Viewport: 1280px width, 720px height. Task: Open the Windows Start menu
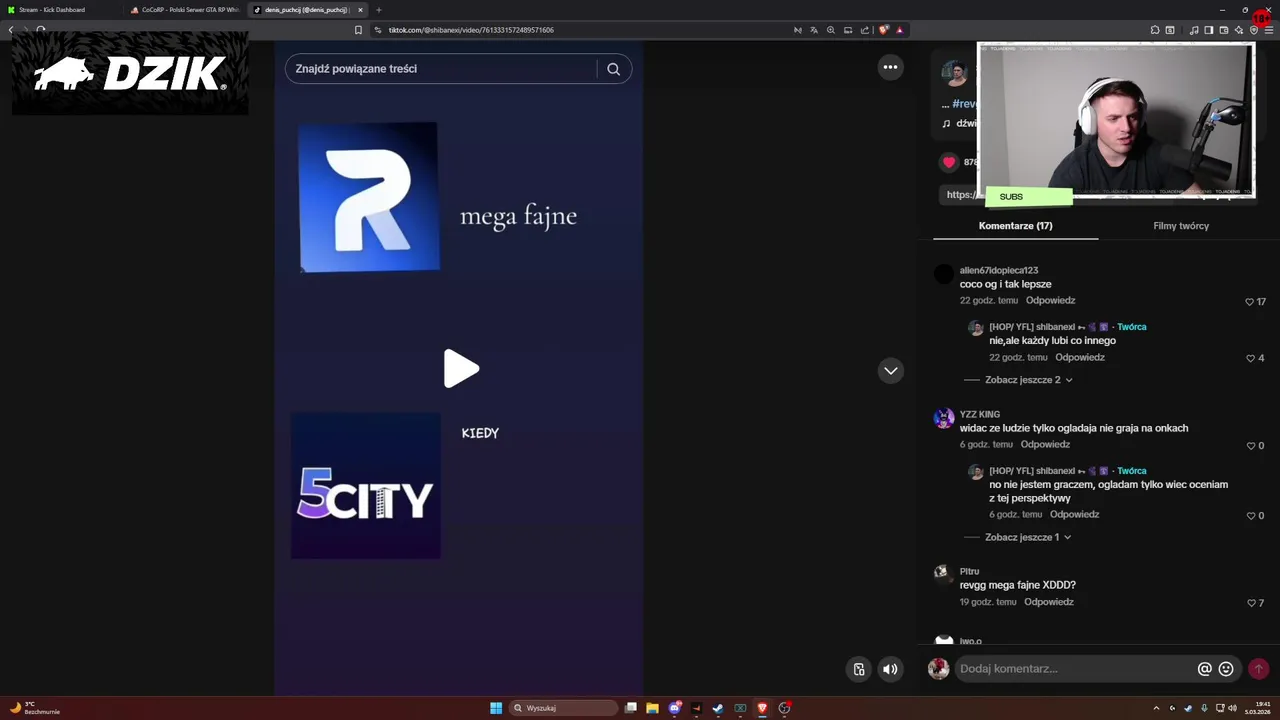496,708
